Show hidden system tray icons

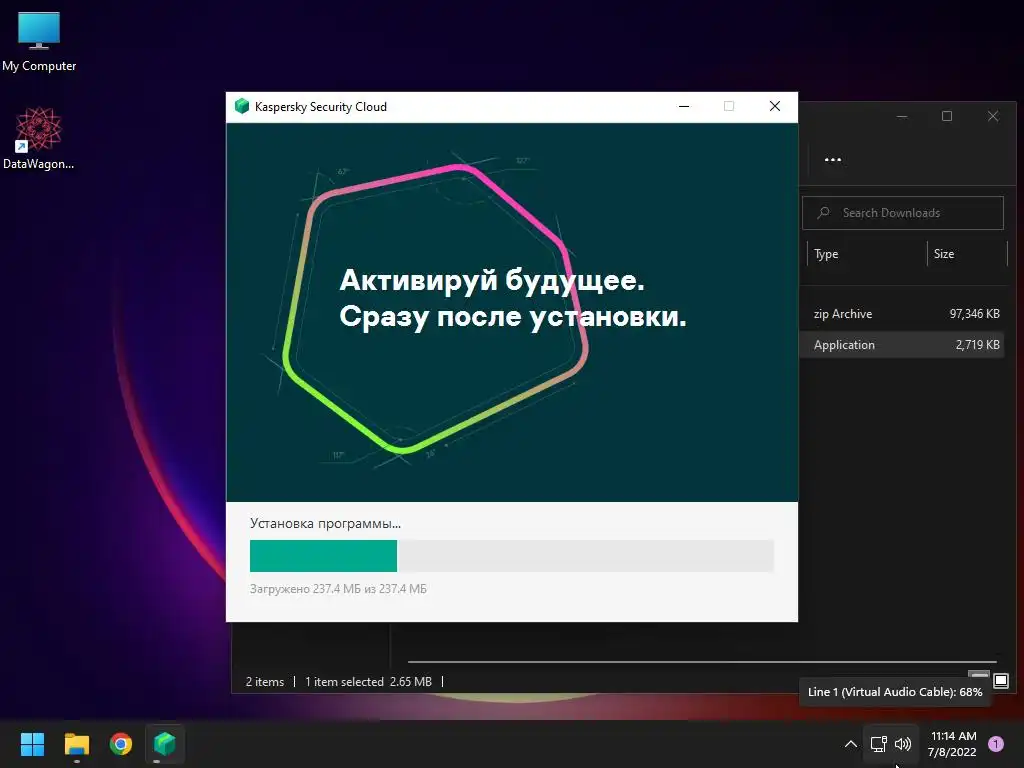click(850, 744)
